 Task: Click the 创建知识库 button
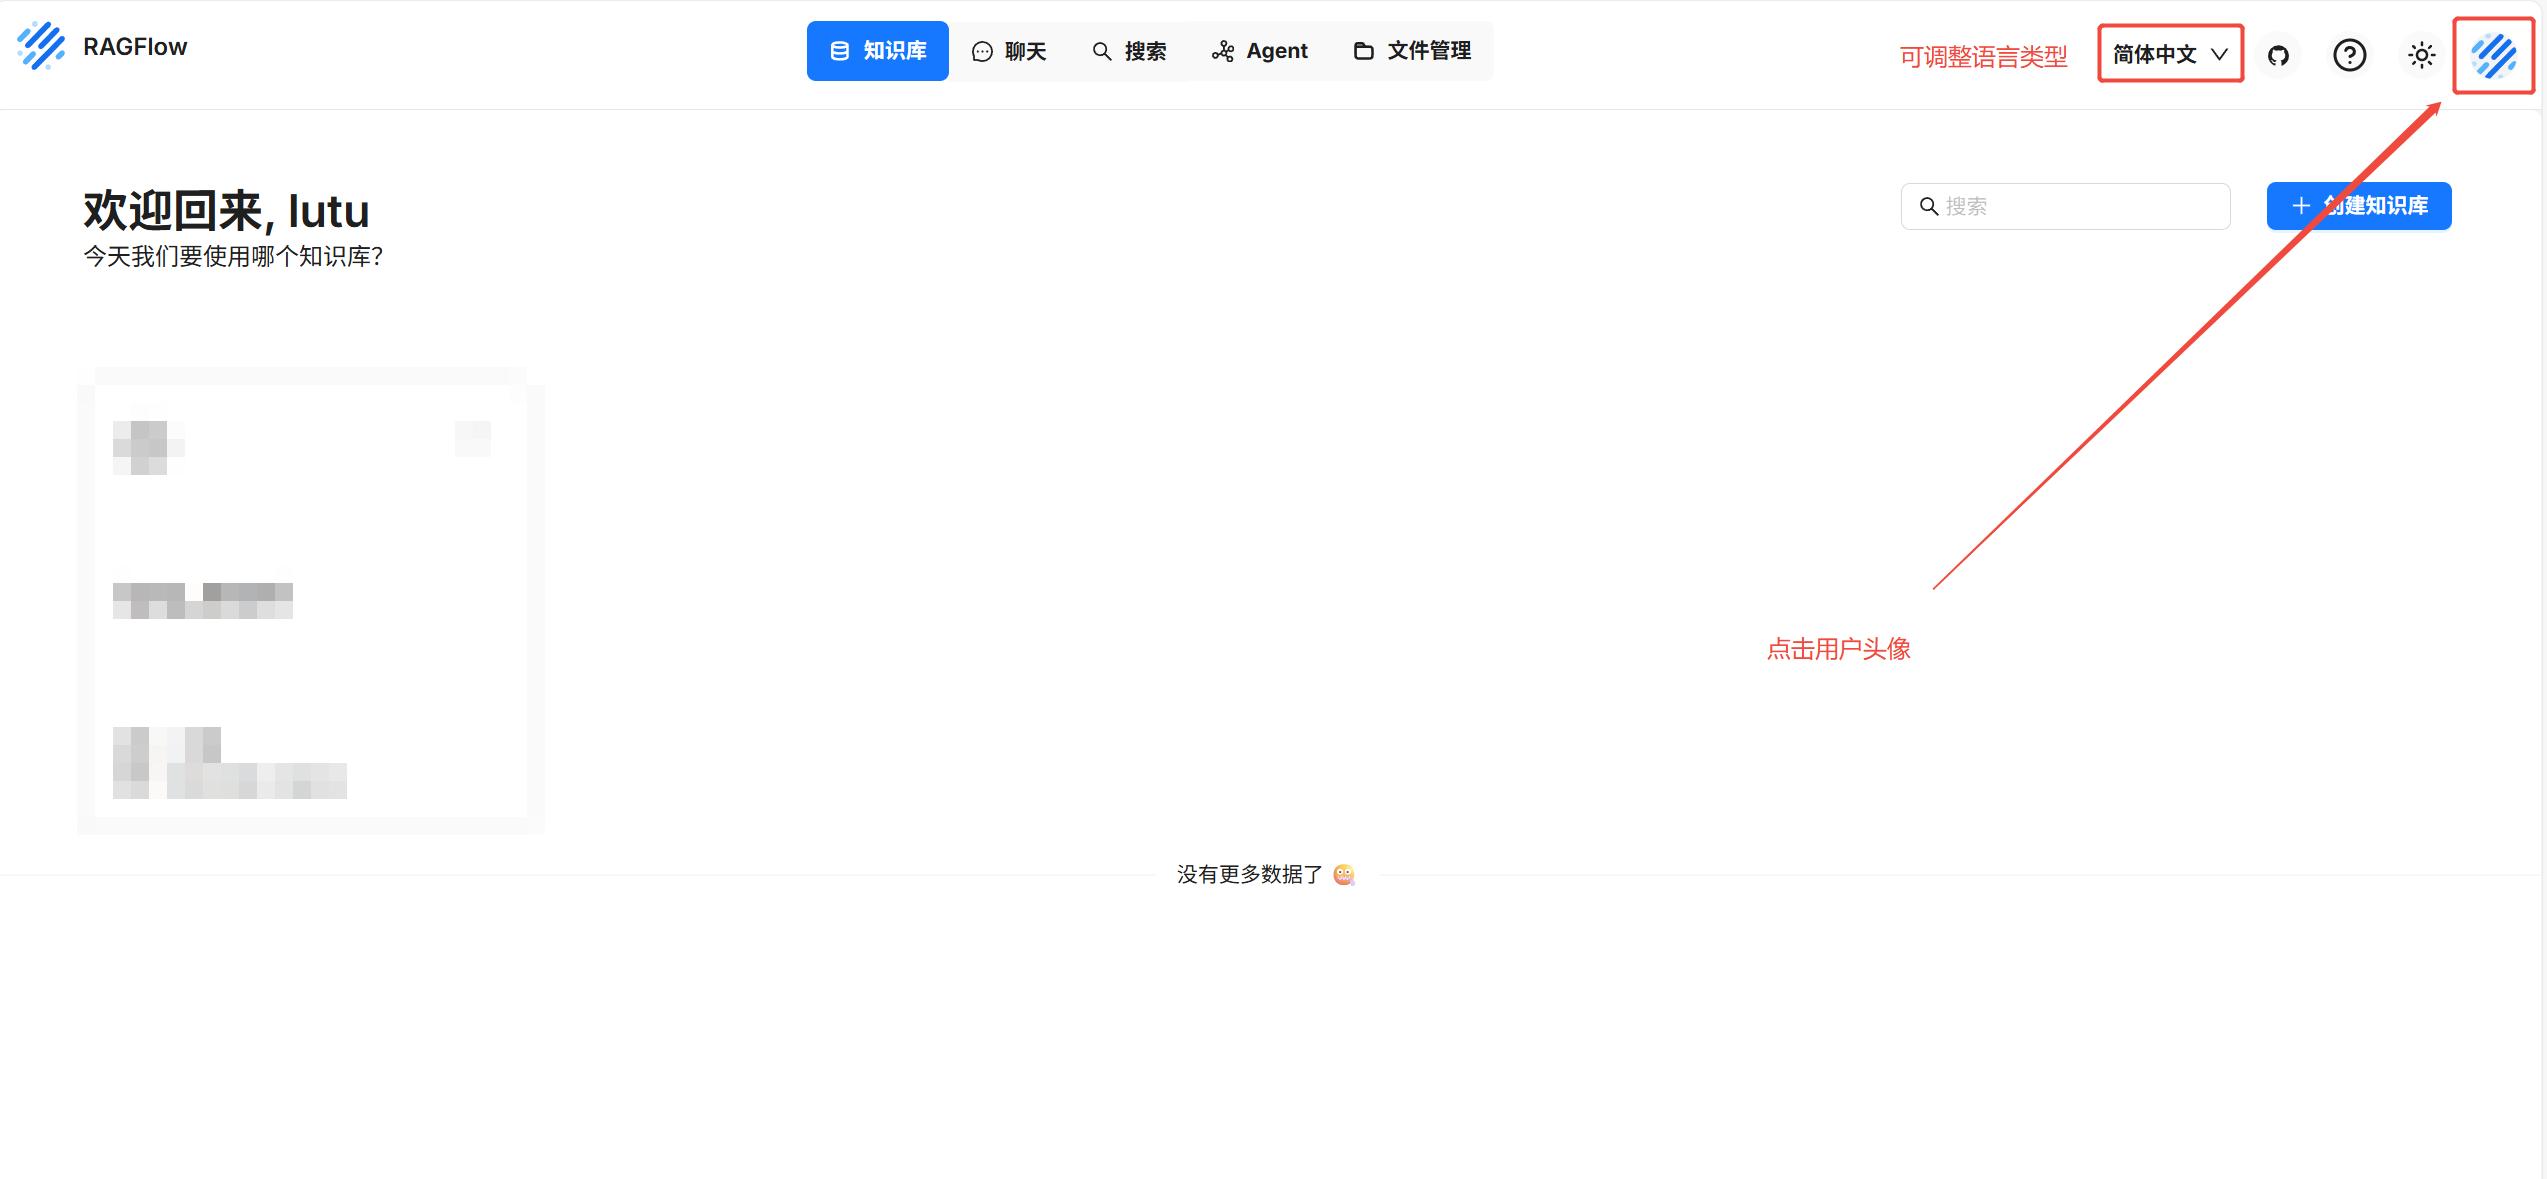[2373, 206]
